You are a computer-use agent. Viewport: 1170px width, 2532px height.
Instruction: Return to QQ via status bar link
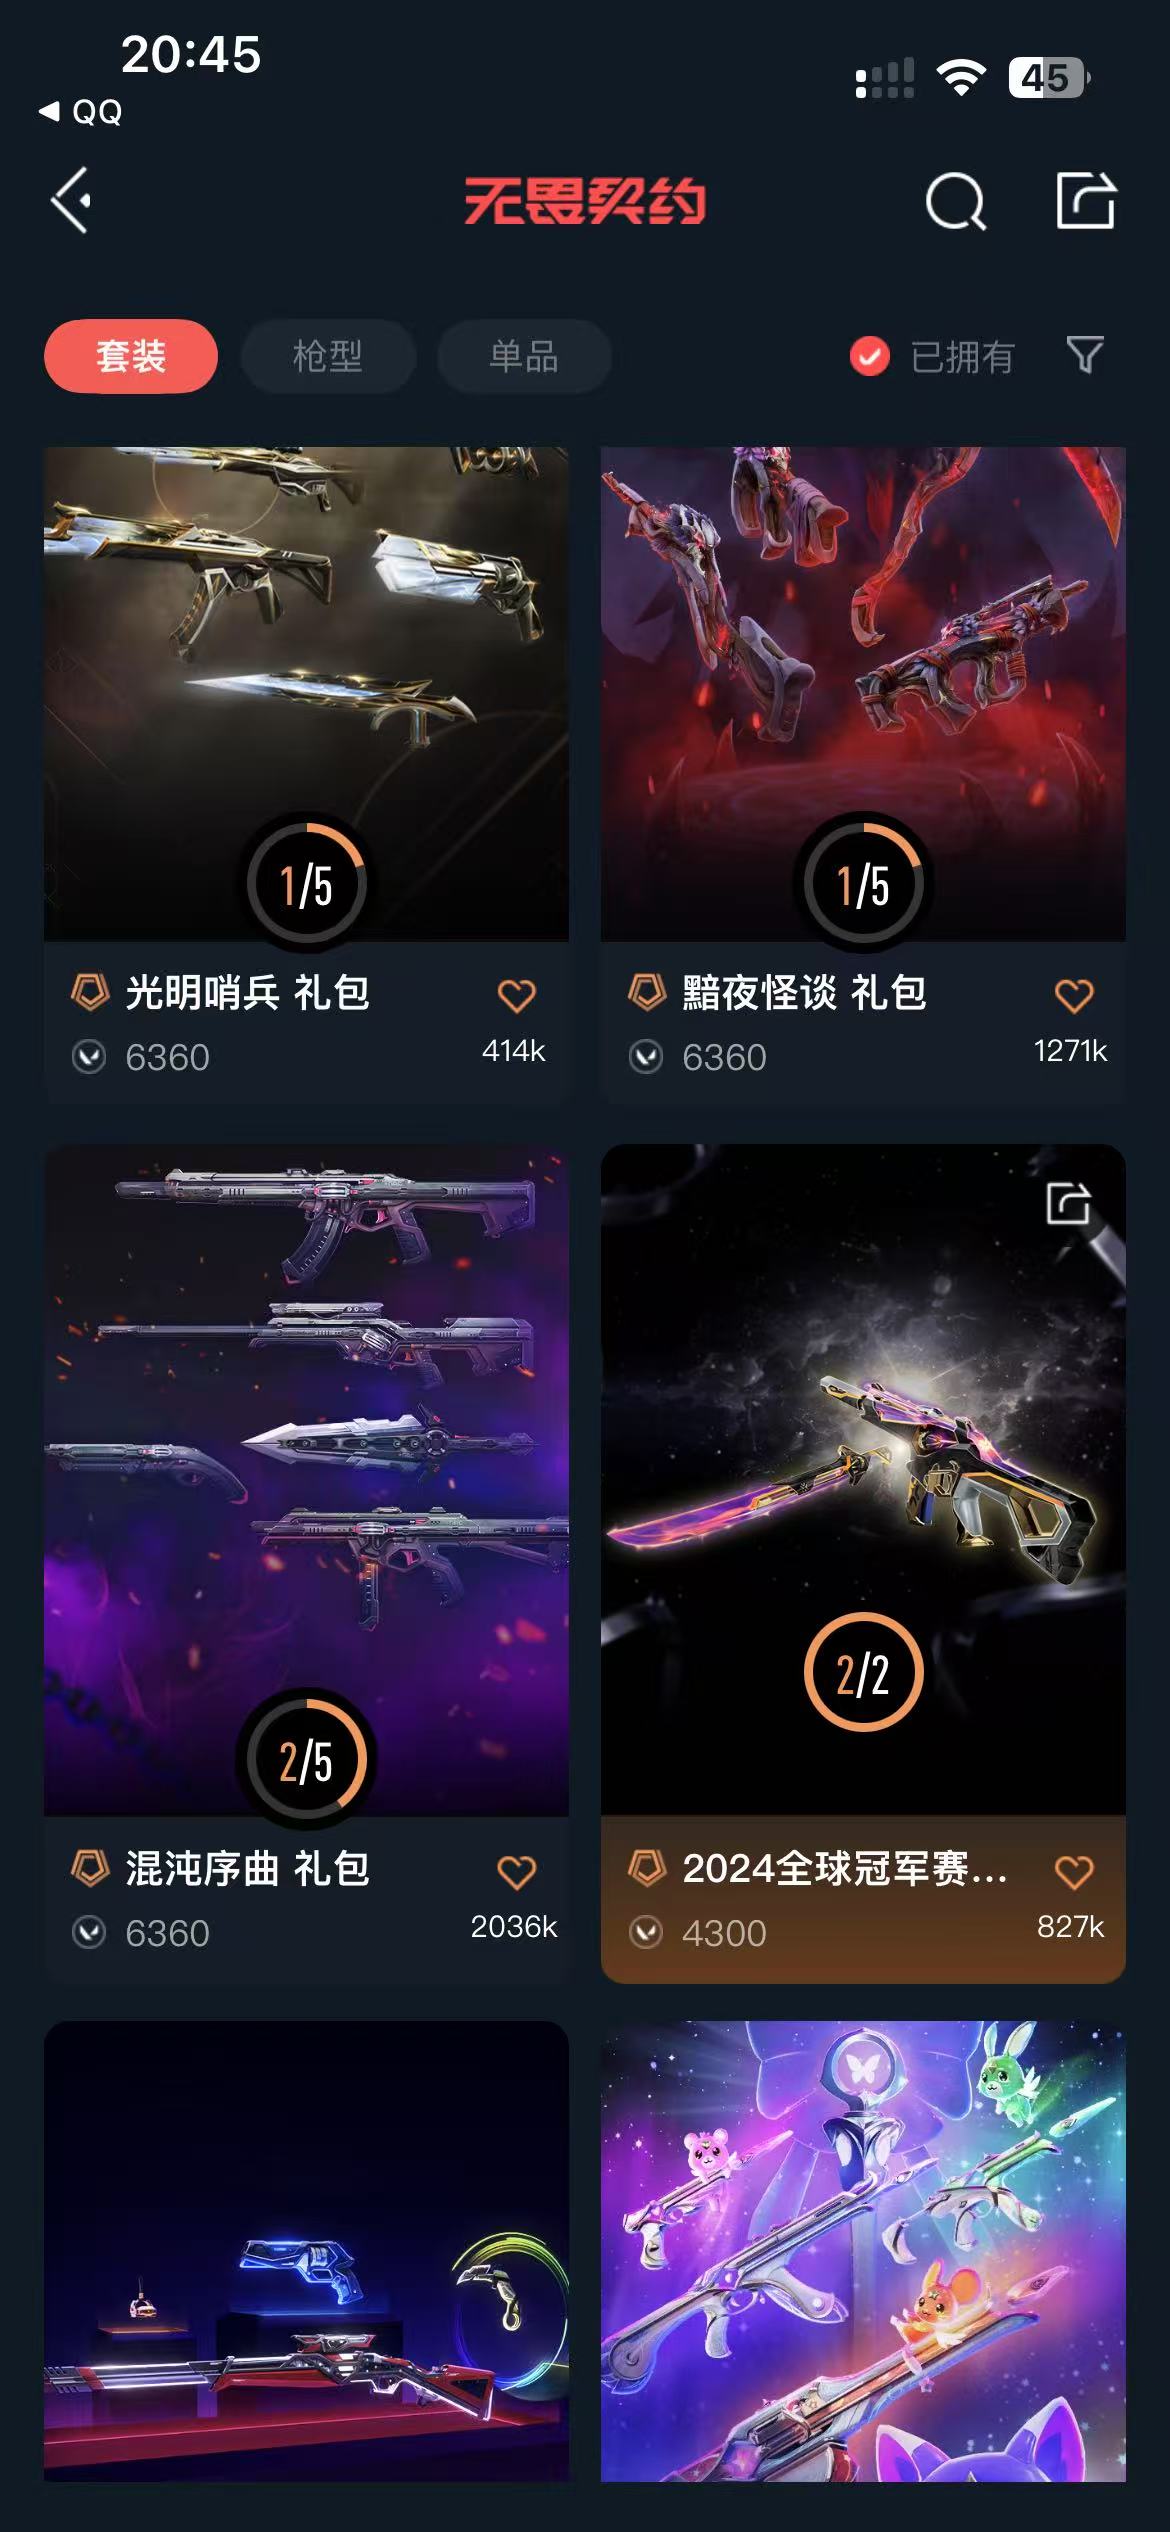pos(81,112)
